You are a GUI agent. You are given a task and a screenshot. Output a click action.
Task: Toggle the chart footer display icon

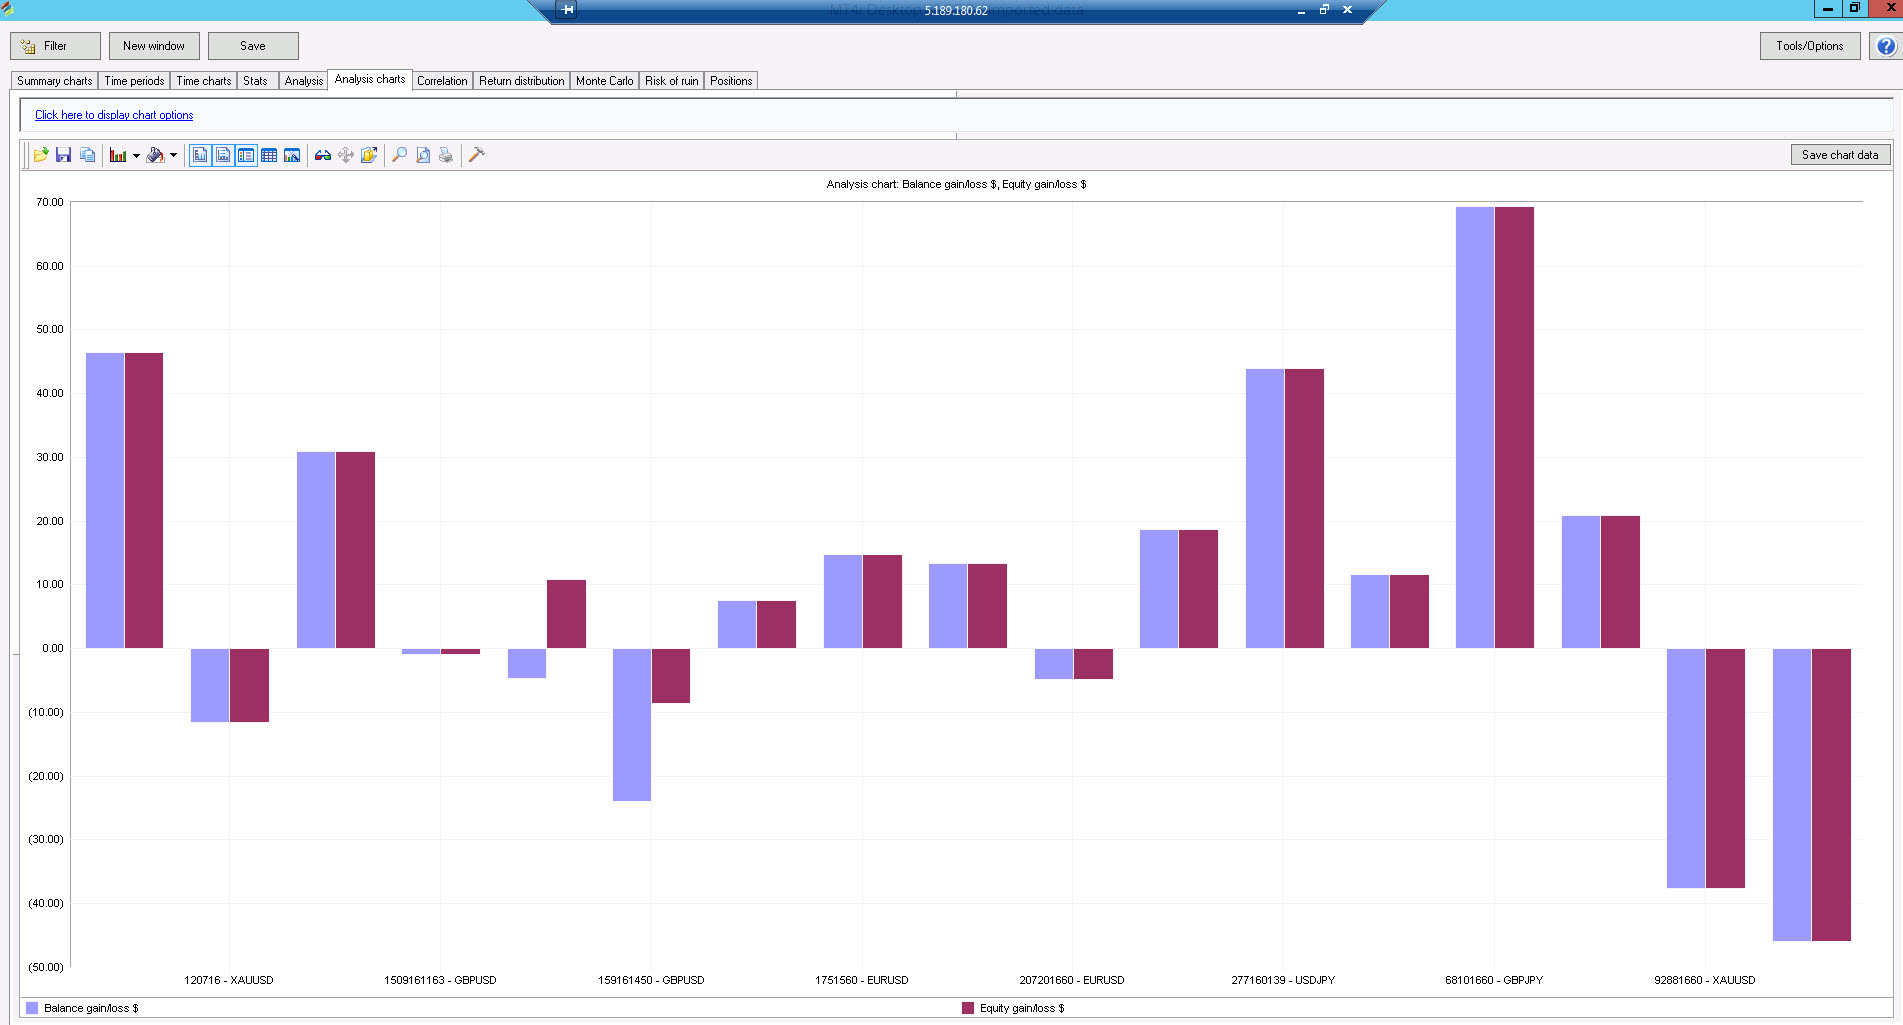pos(223,155)
